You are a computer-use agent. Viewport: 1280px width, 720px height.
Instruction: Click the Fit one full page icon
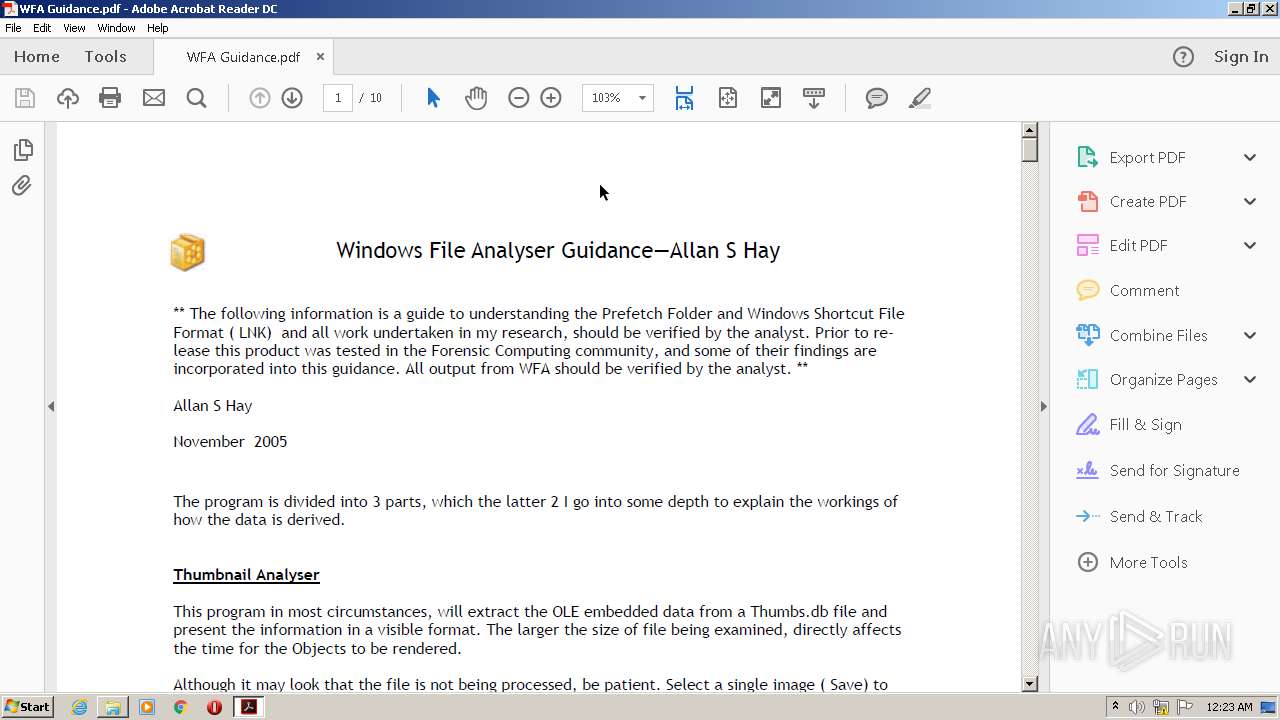pos(728,98)
